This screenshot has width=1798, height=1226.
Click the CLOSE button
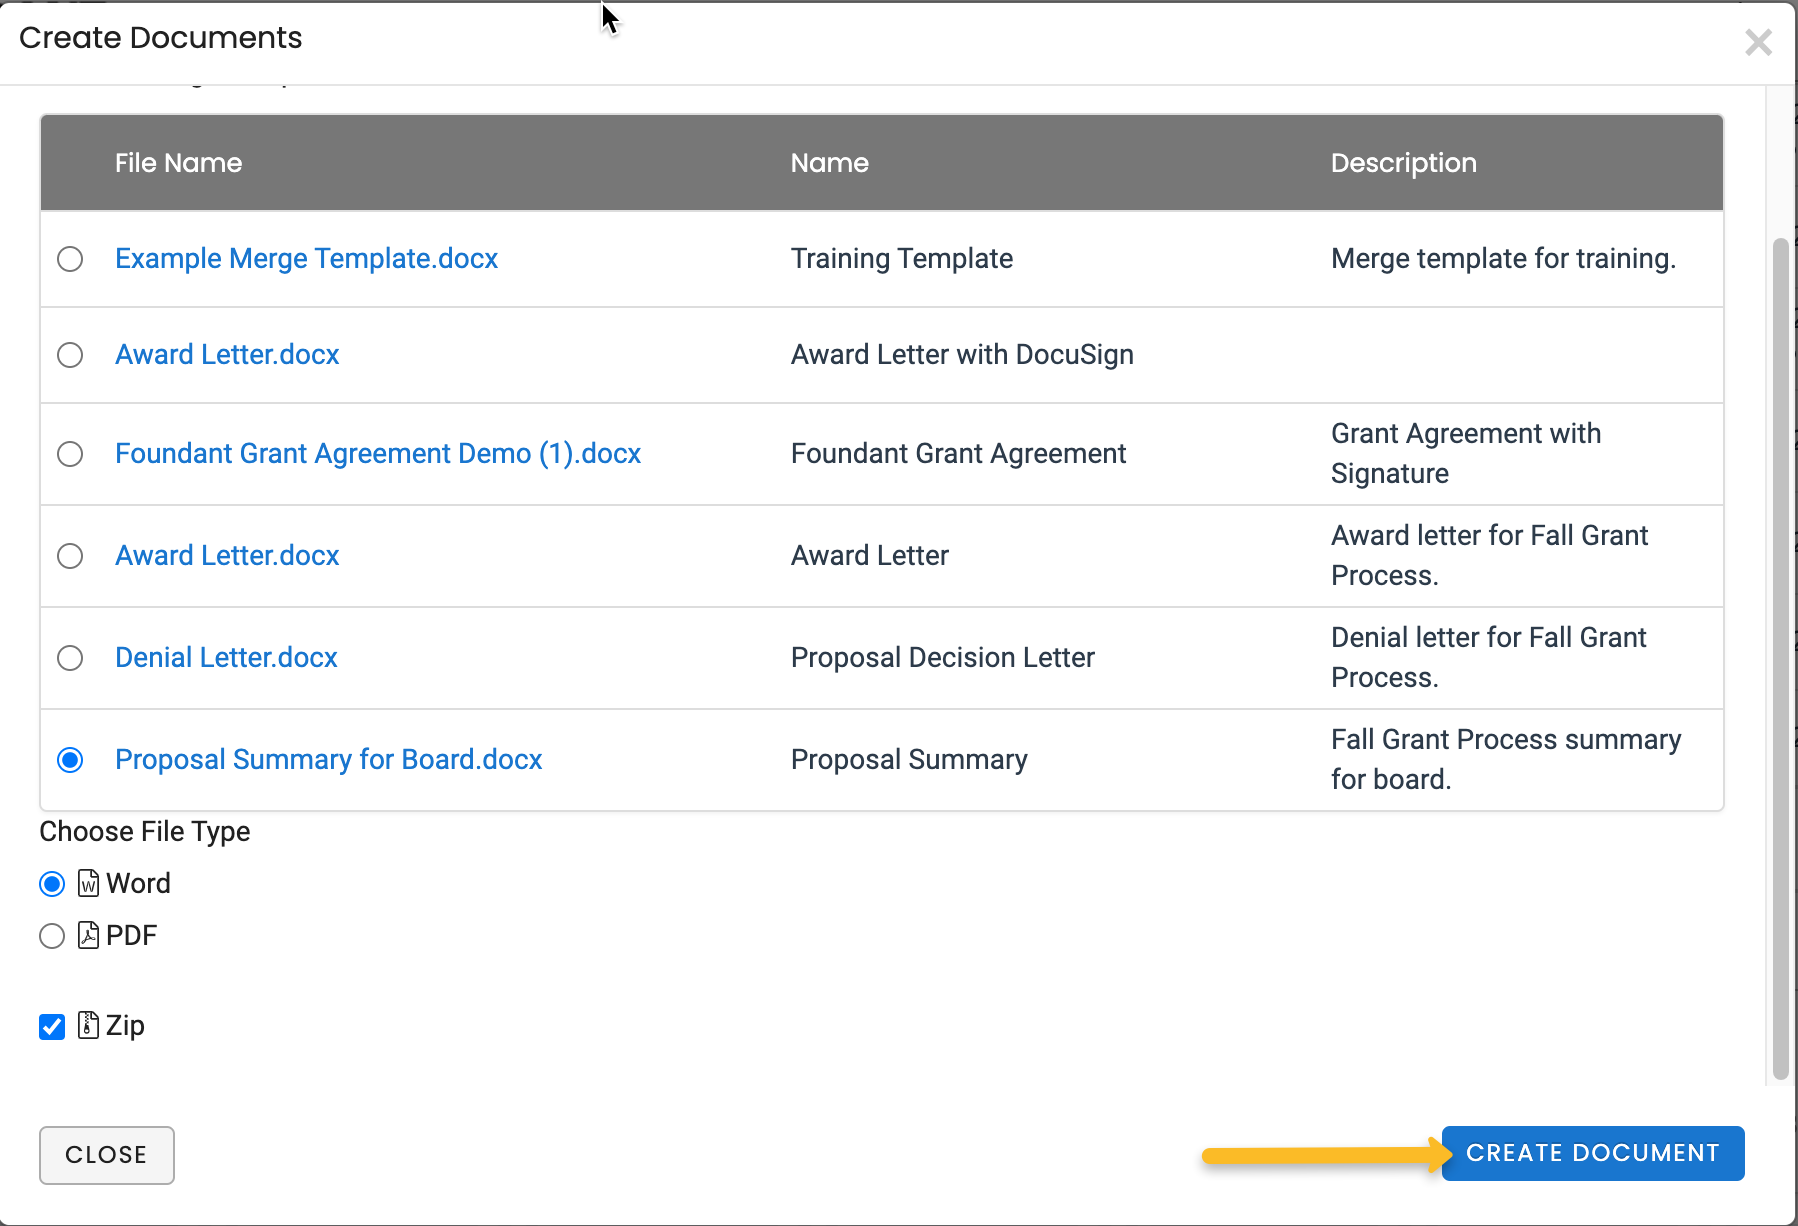(106, 1155)
